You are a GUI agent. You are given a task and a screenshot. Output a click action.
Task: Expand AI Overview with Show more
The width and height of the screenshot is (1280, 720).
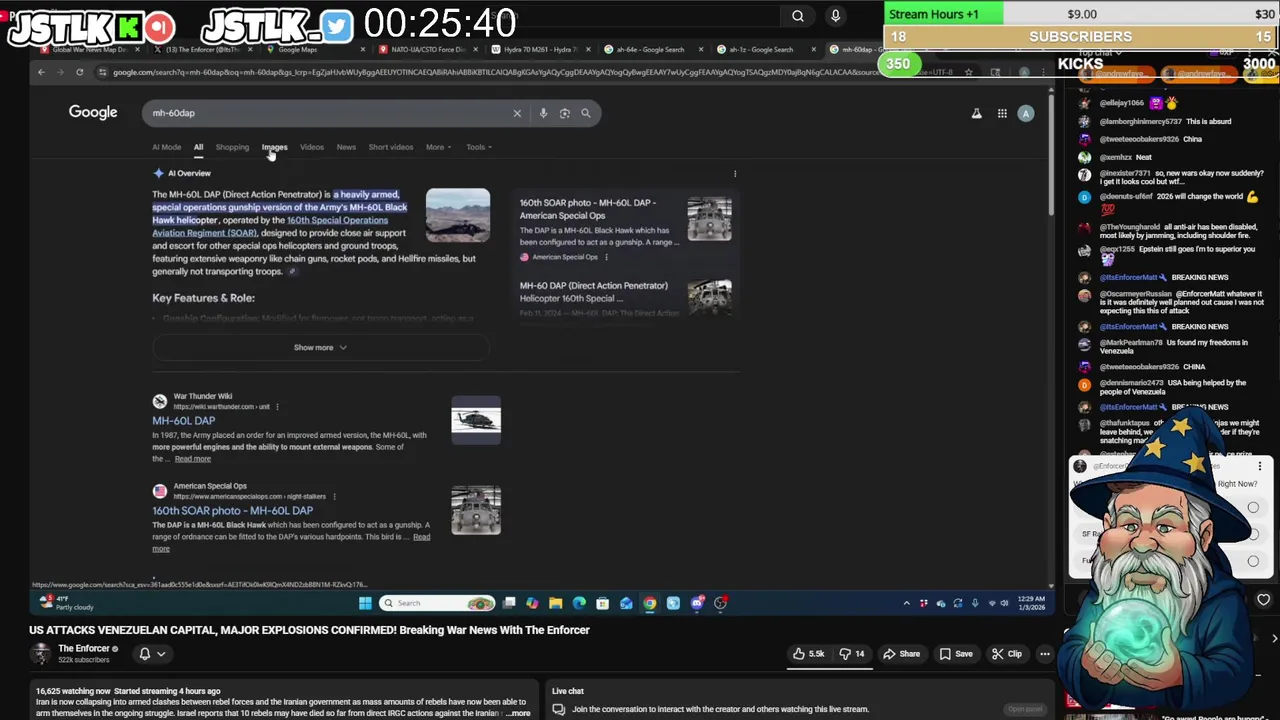[320, 347]
